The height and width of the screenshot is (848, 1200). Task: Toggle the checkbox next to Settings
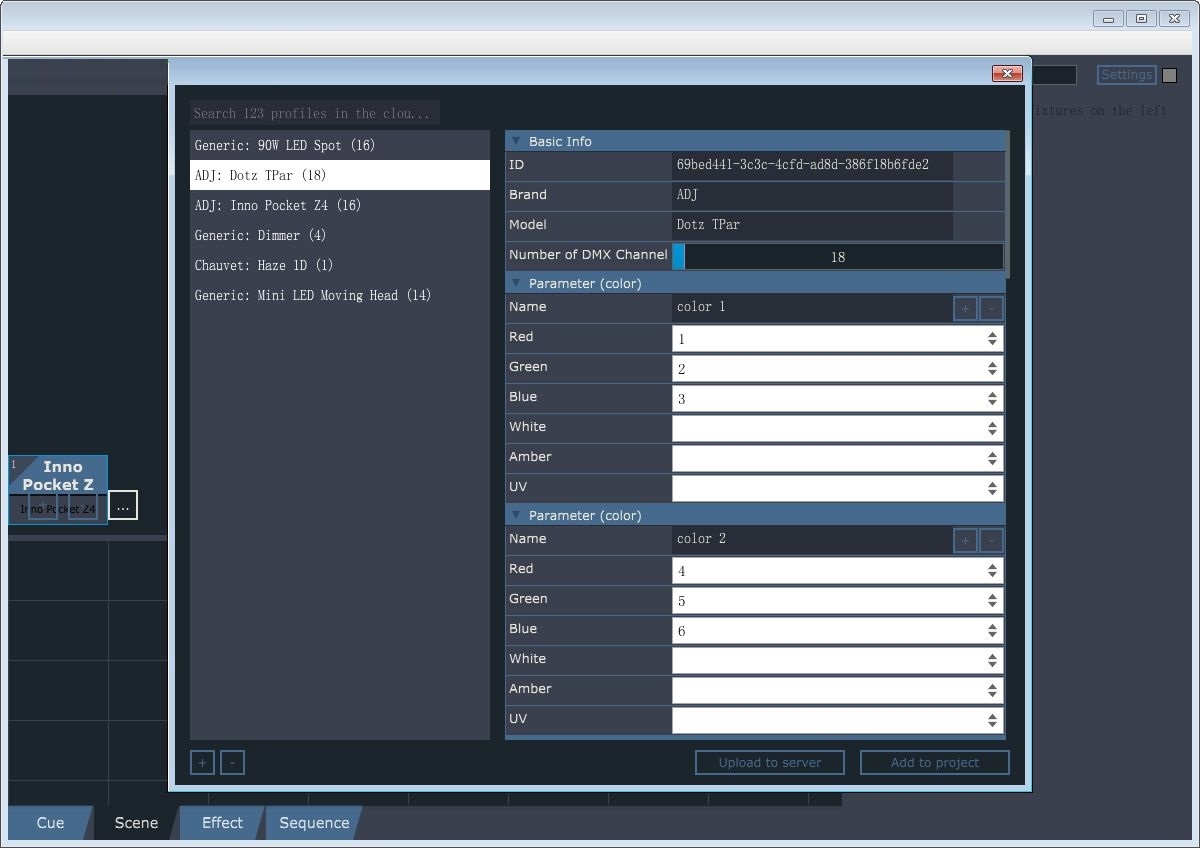[x=1169, y=75]
